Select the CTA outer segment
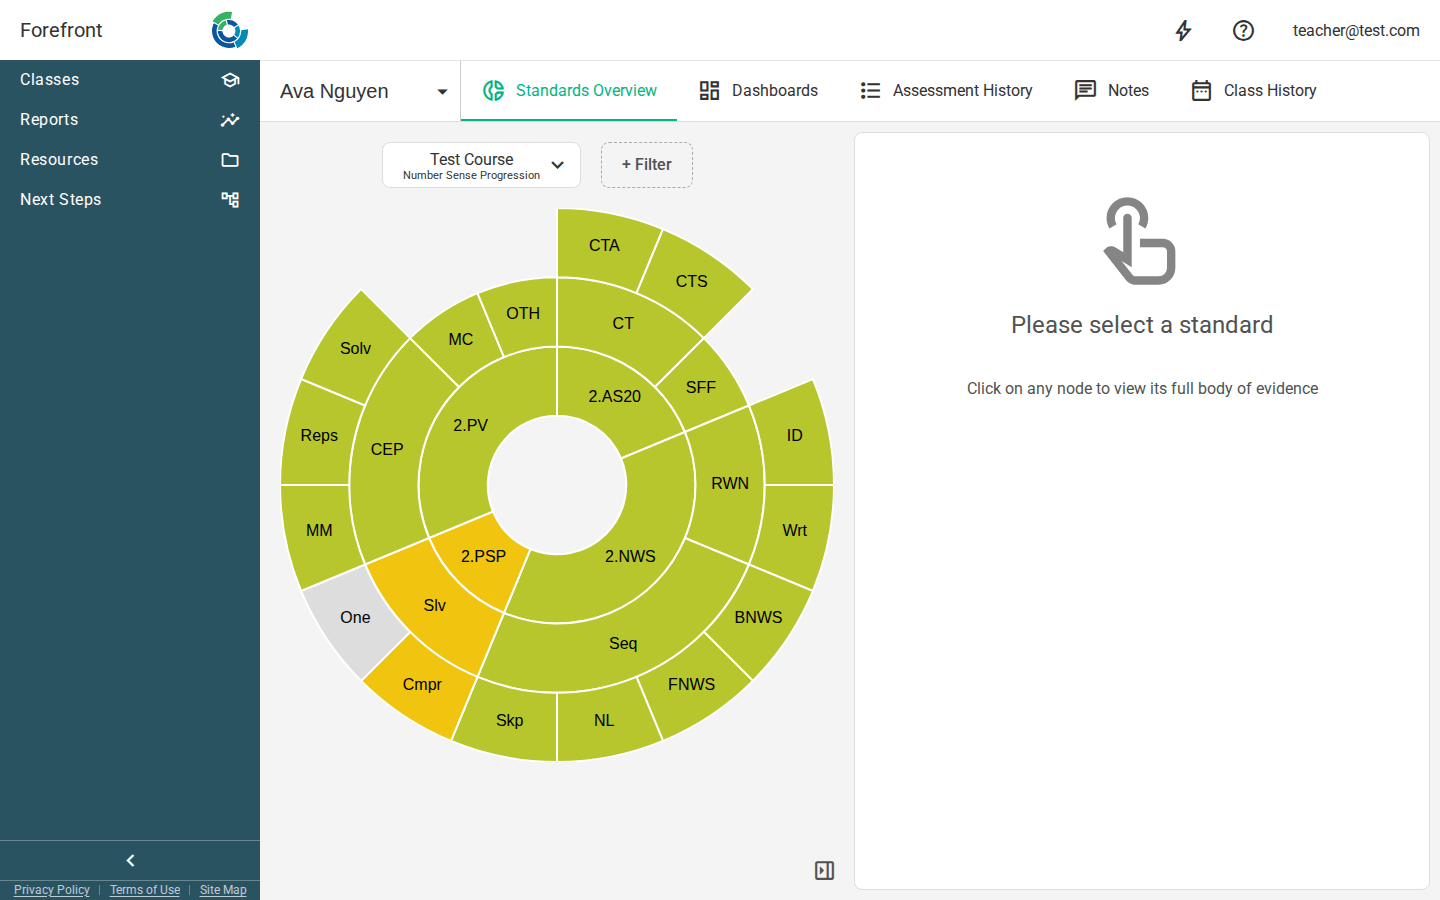 (604, 245)
